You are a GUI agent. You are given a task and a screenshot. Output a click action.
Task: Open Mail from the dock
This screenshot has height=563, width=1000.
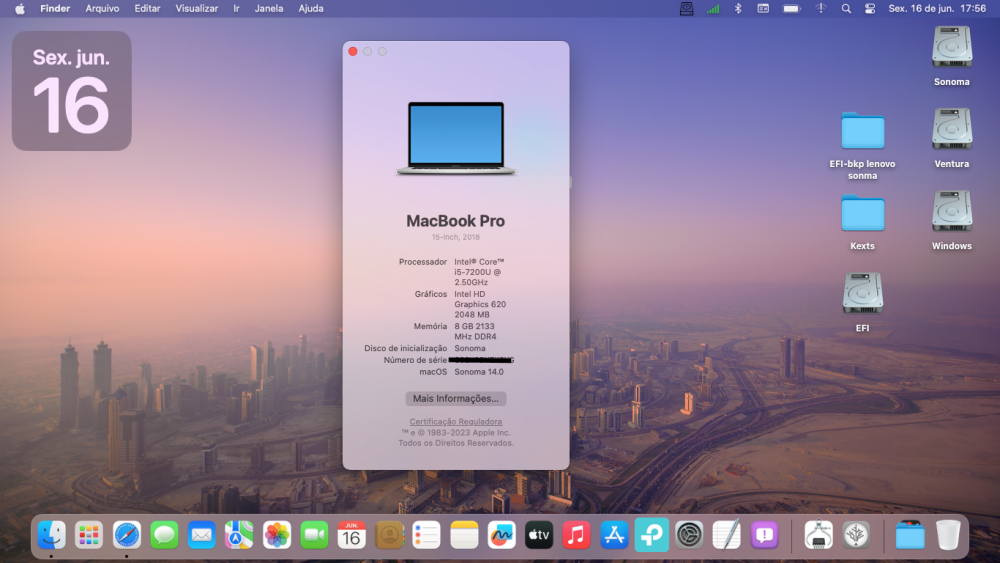(x=202, y=535)
